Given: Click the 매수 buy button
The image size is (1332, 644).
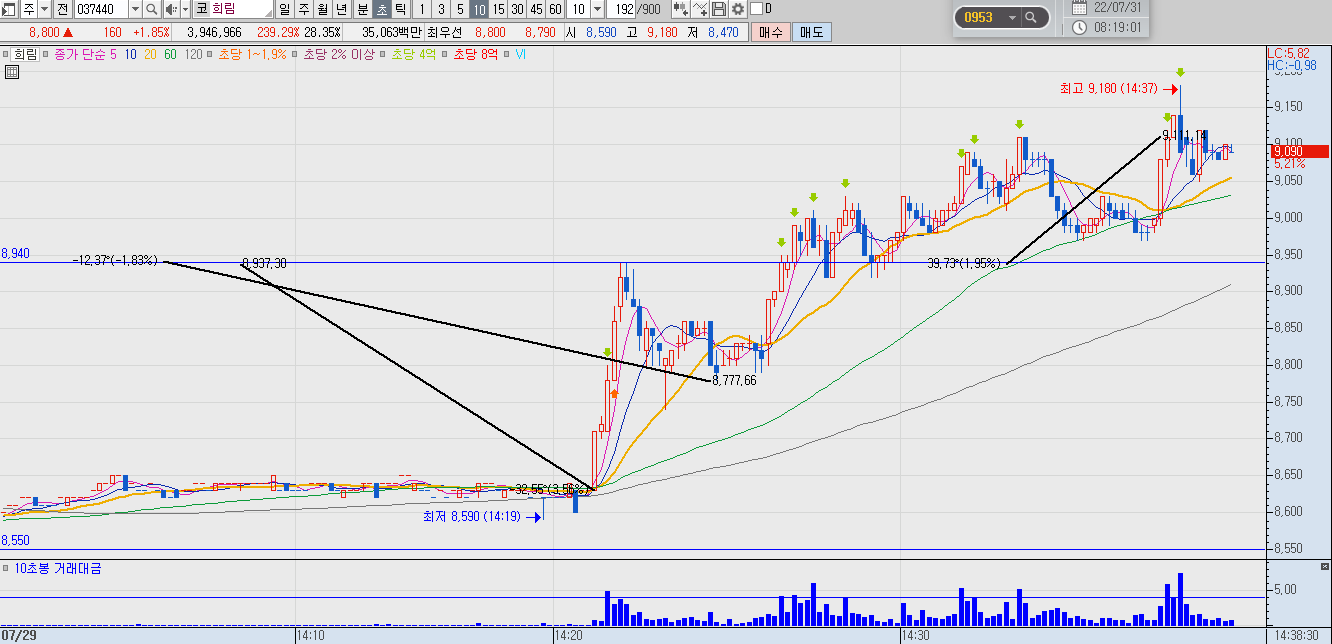Looking at the screenshot, I should tap(771, 32).
